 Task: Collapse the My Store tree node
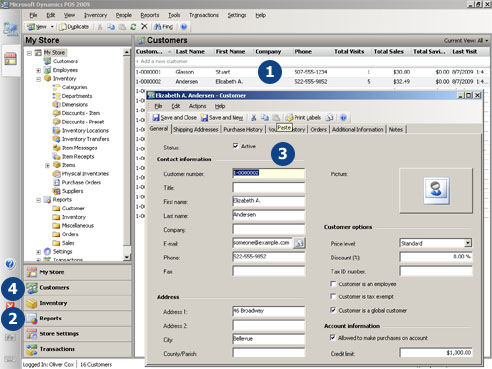click(29, 53)
